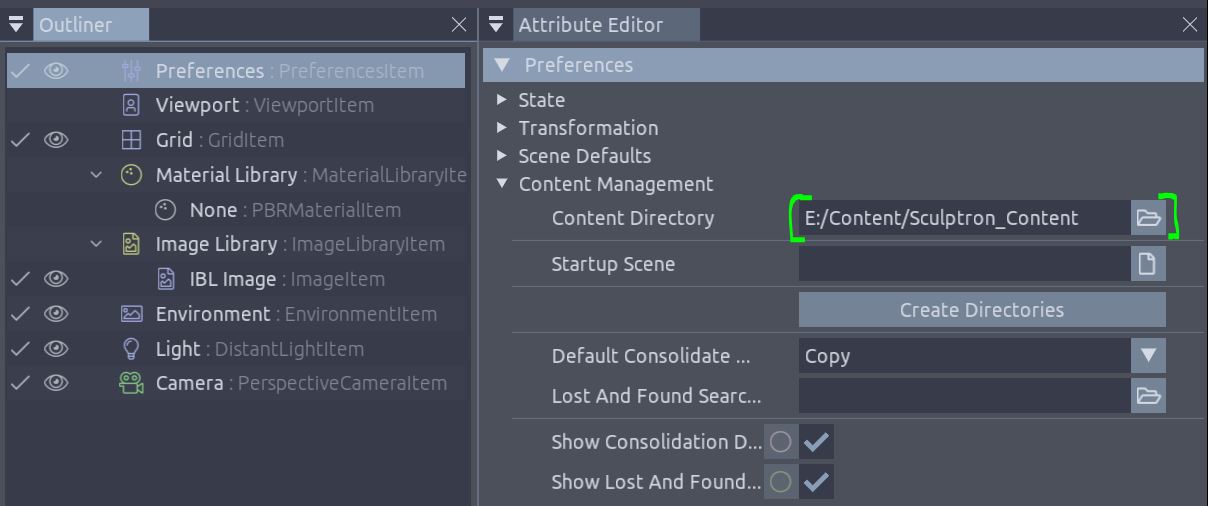Click the Grid item icon
The width and height of the screenshot is (1208, 506).
[x=131, y=140]
